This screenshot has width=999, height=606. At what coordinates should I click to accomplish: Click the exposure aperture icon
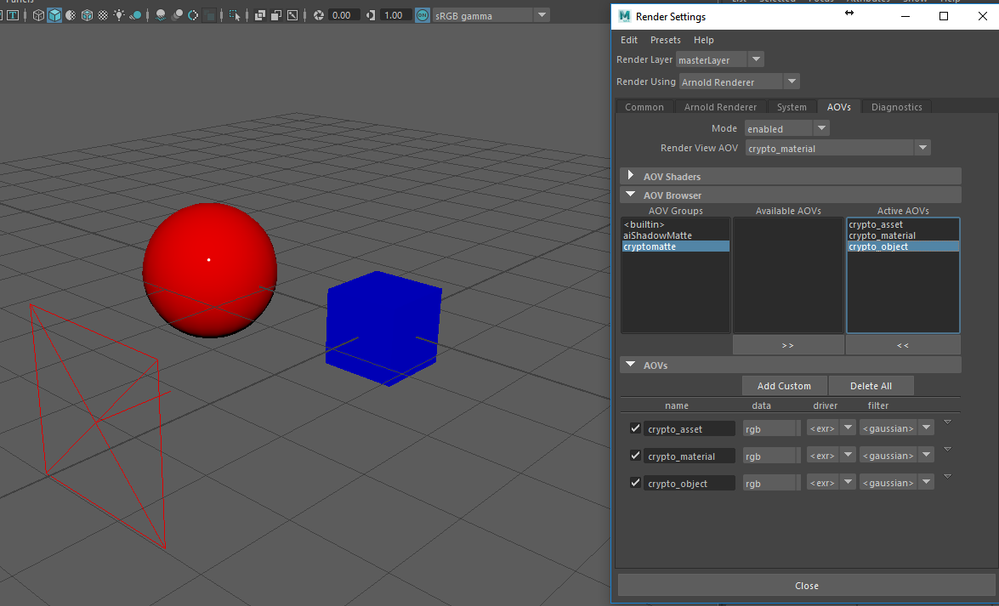pos(319,15)
